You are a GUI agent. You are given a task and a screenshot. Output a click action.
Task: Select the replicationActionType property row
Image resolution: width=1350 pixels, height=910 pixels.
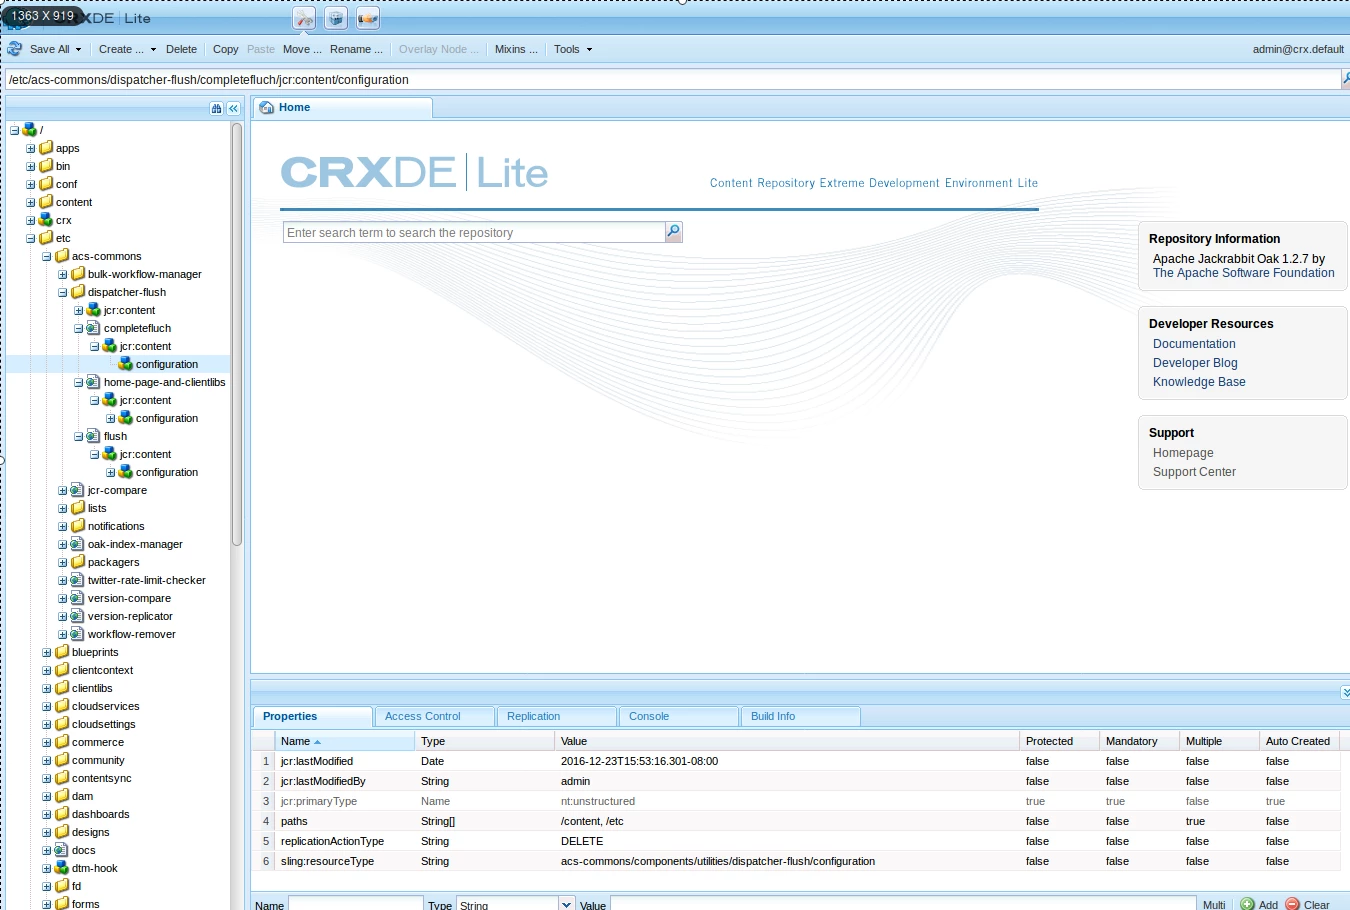point(795,841)
